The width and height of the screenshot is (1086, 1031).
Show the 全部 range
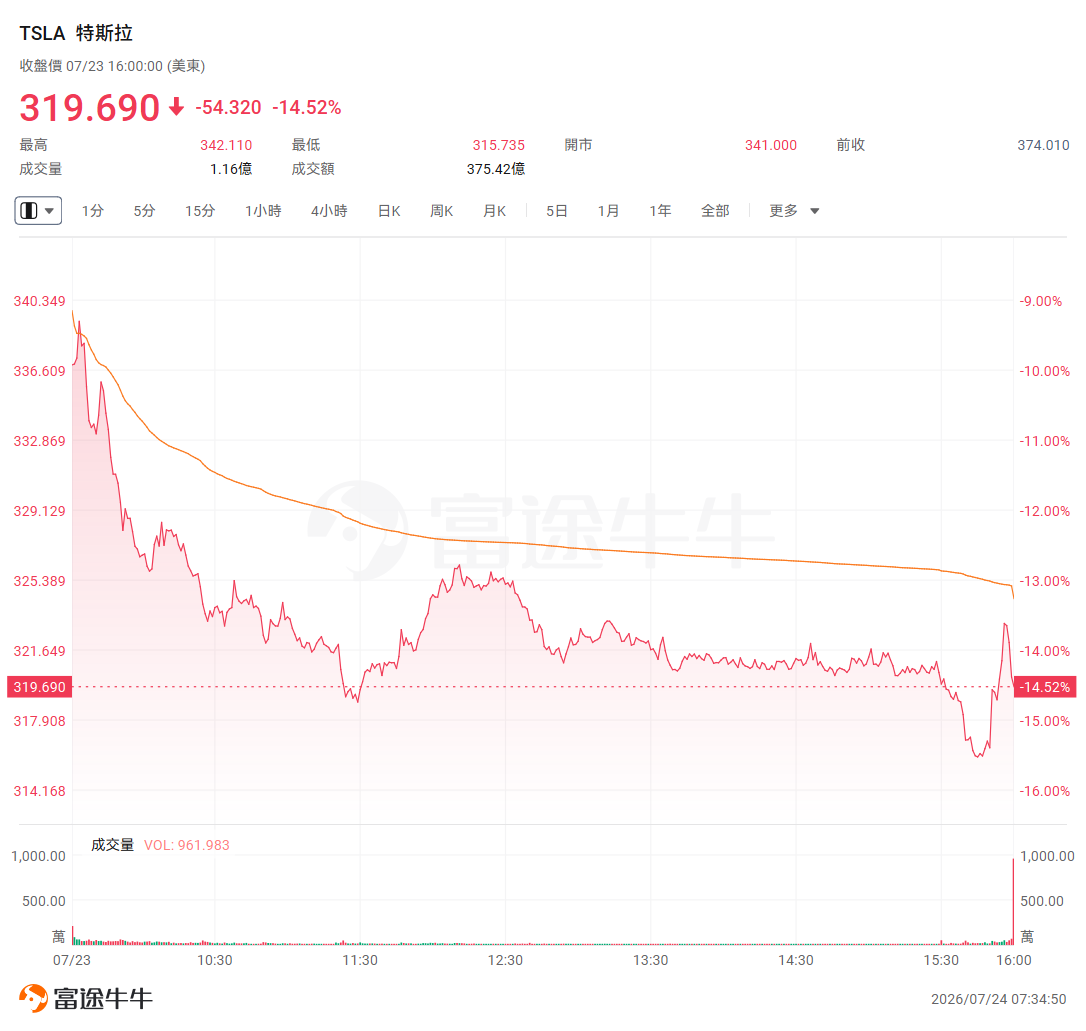click(x=715, y=210)
